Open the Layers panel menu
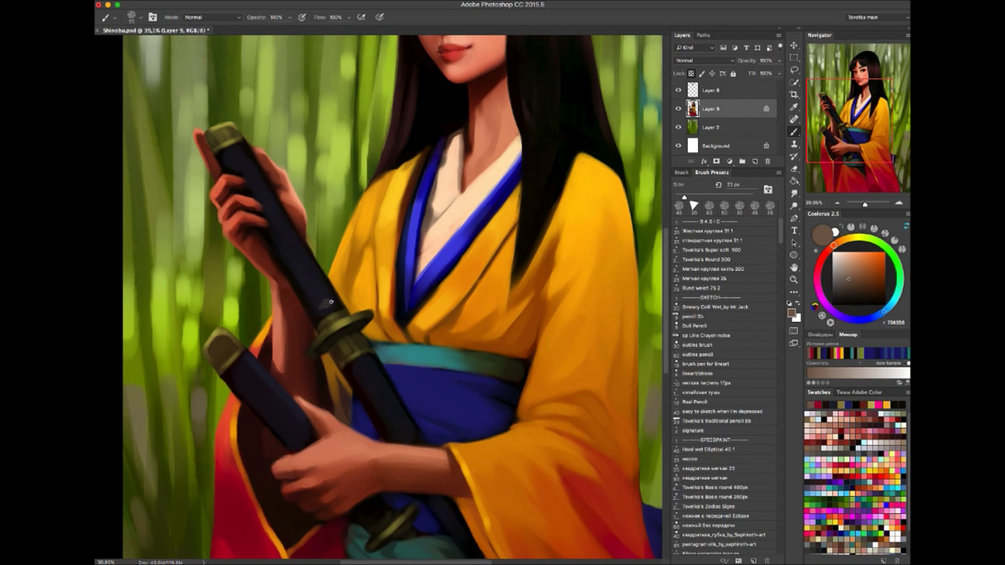 click(779, 35)
